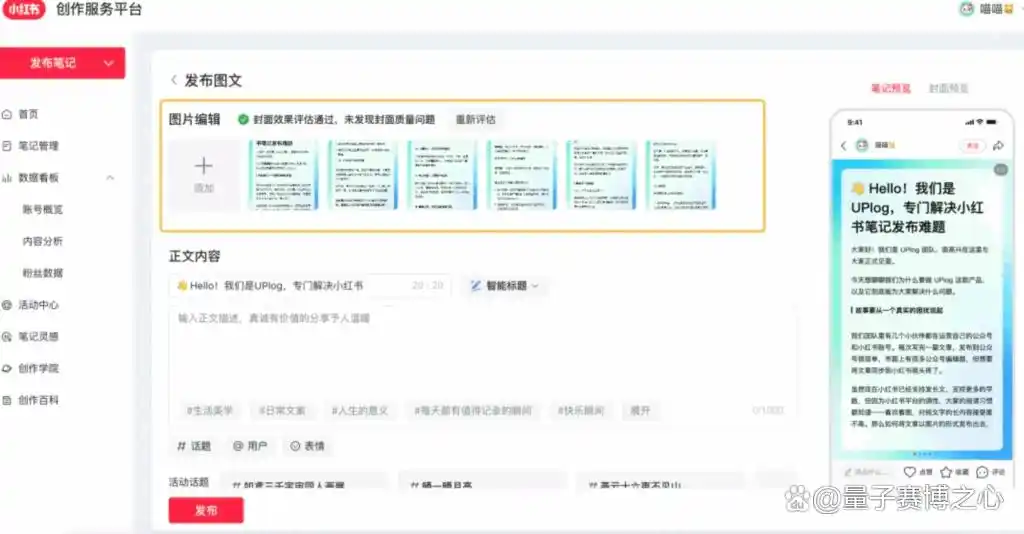Insert a topic with 话题 button
The height and width of the screenshot is (534, 1024).
pyautogui.click(x=194, y=446)
